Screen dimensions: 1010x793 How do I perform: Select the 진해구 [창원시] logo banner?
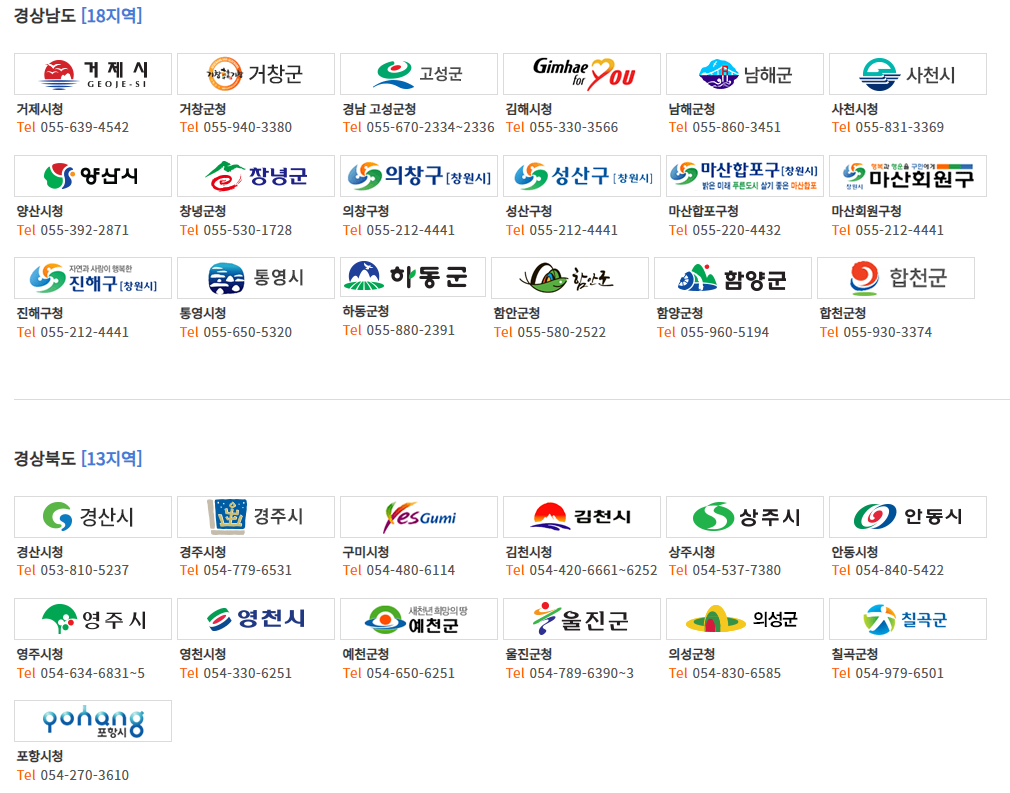click(93, 278)
